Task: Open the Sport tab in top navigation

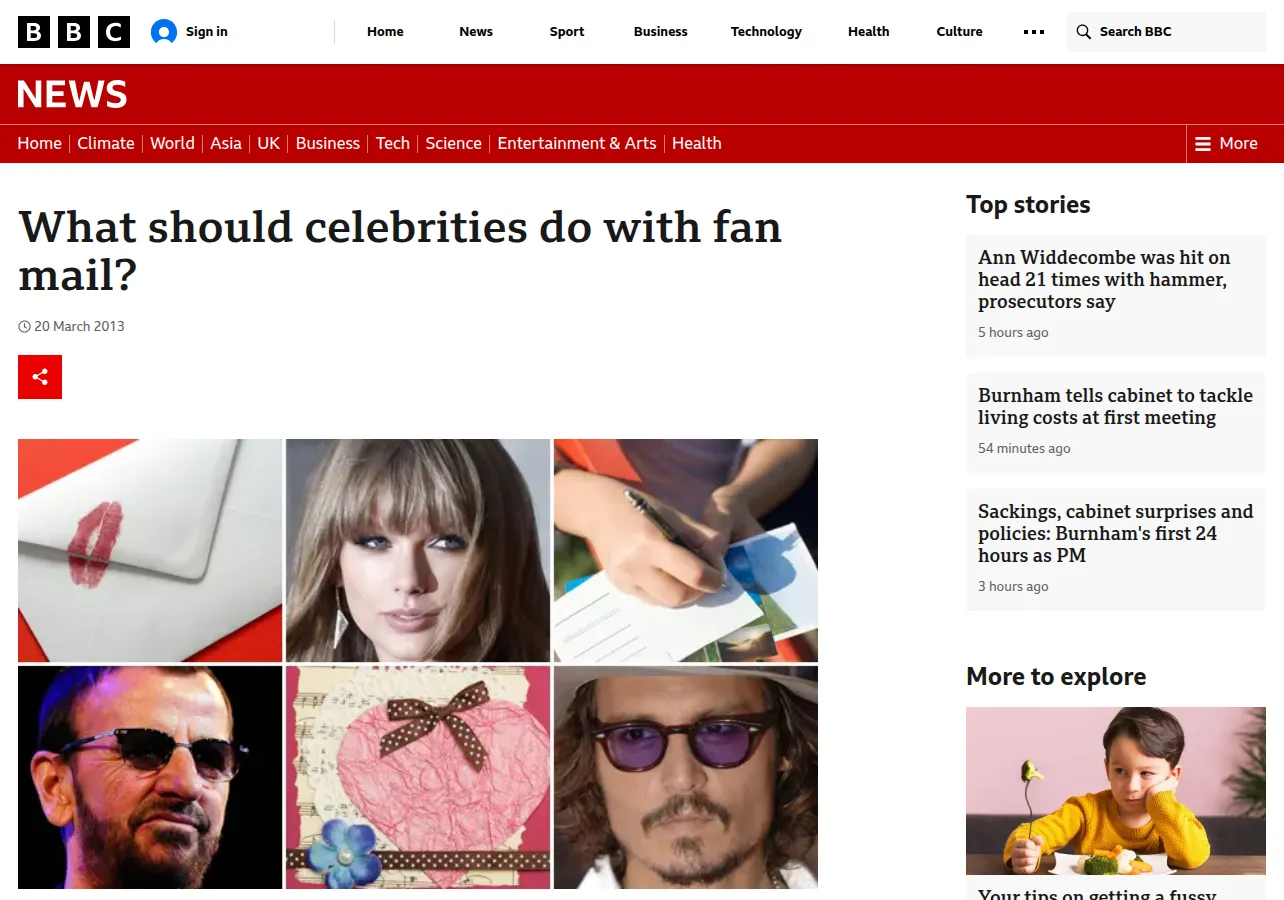Action: [x=567, y=32]
